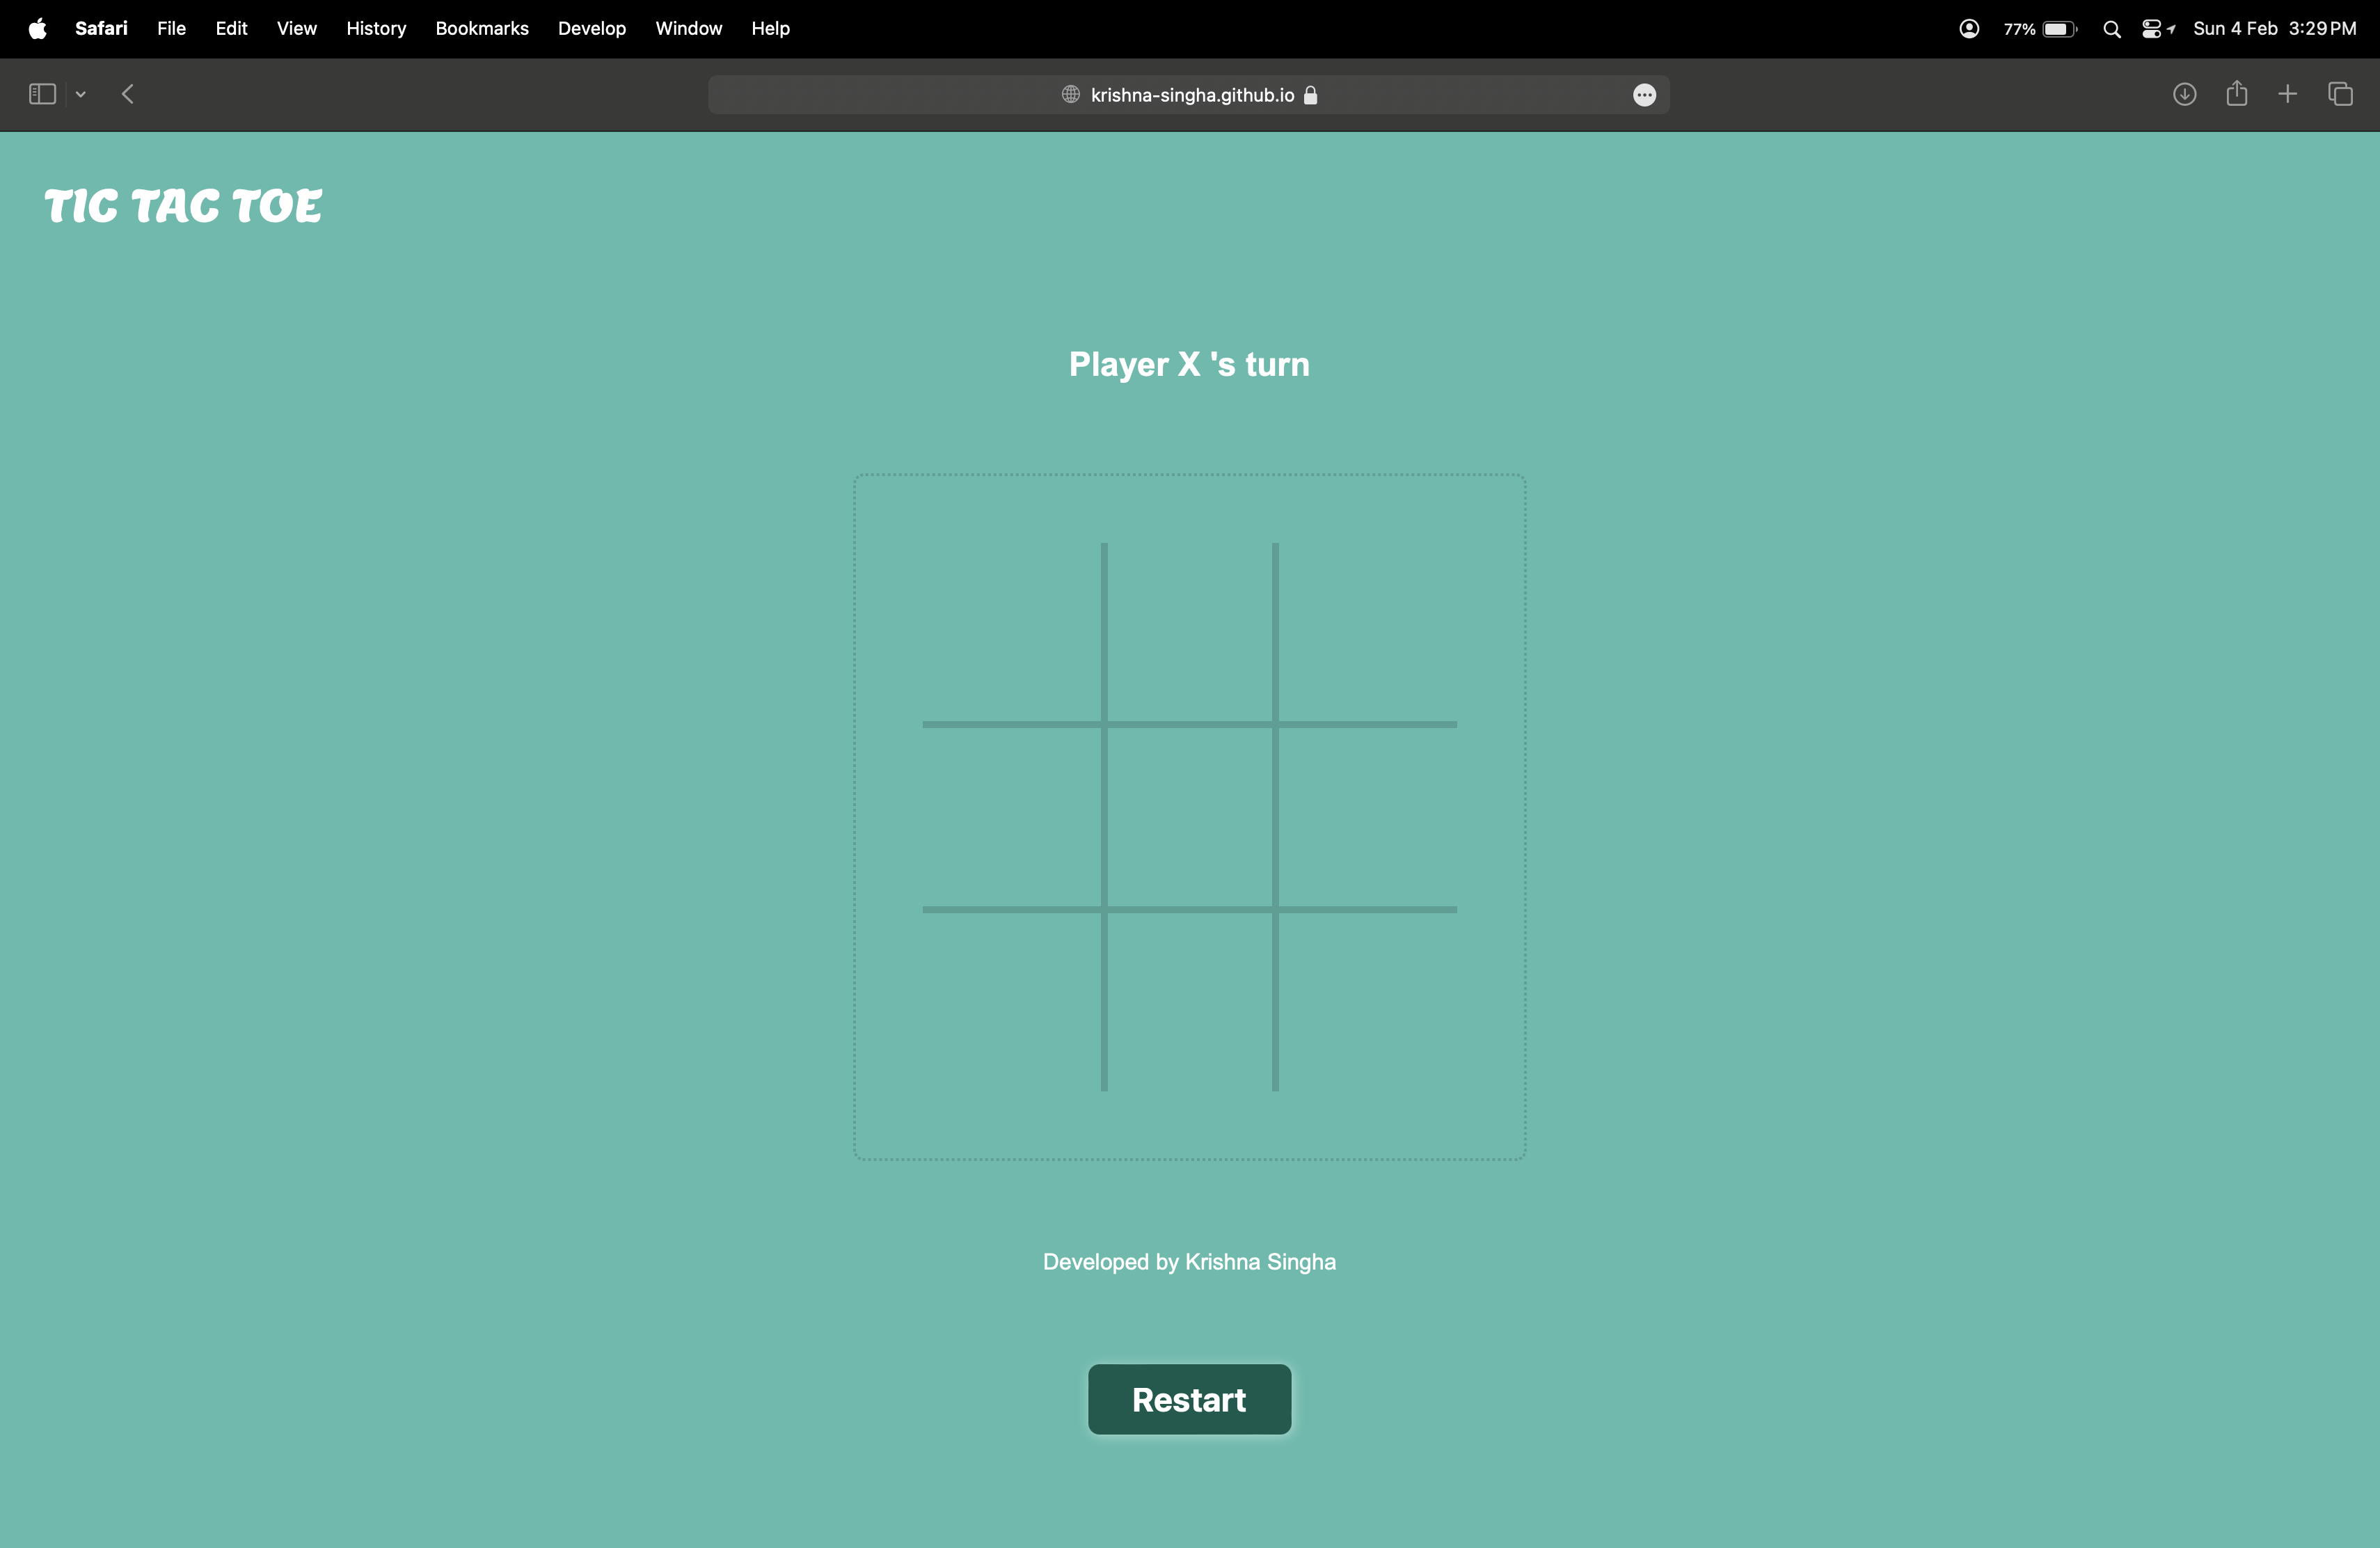Open a new tab with the plus icon

2288,94
